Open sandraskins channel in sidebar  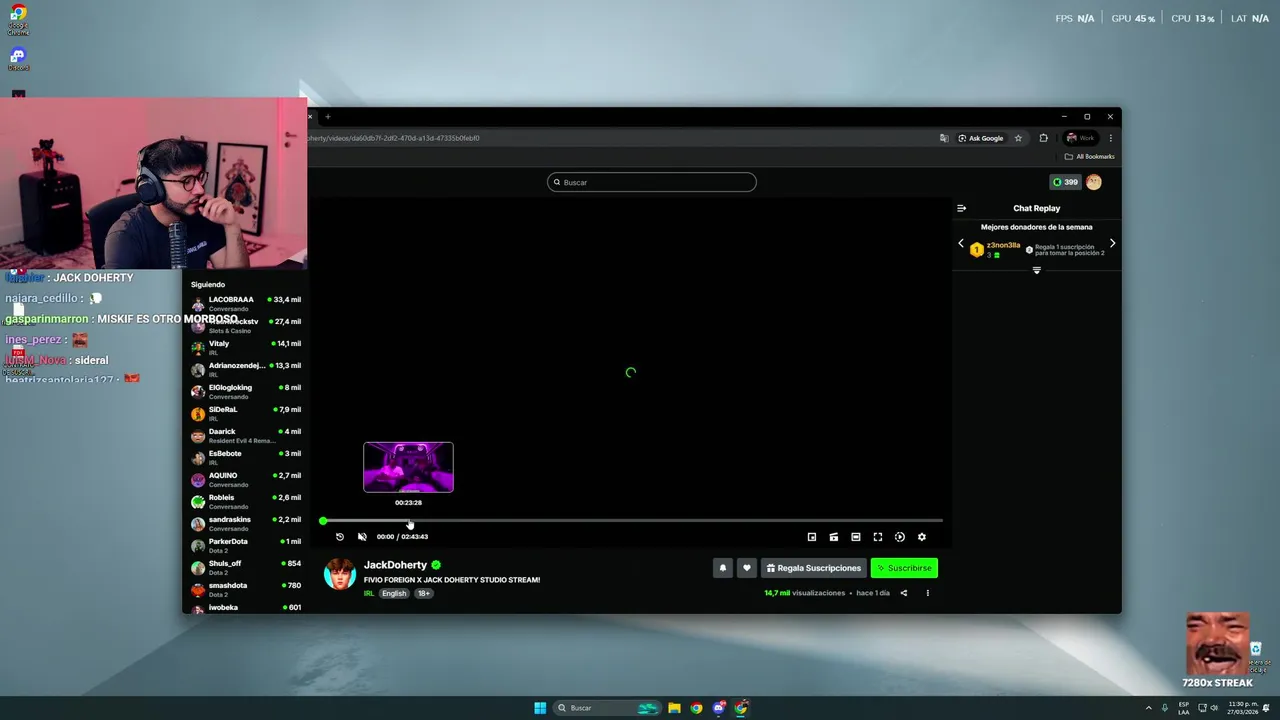[x=246, y=523]
